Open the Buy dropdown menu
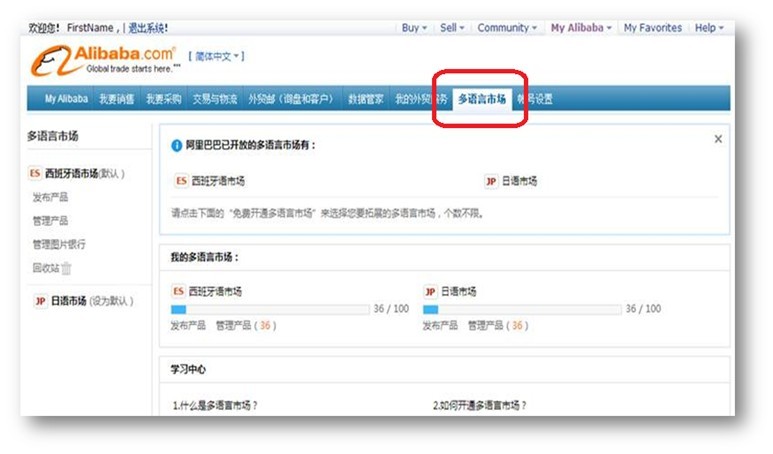Screen dimensions: 773x454 click(414, 28)
